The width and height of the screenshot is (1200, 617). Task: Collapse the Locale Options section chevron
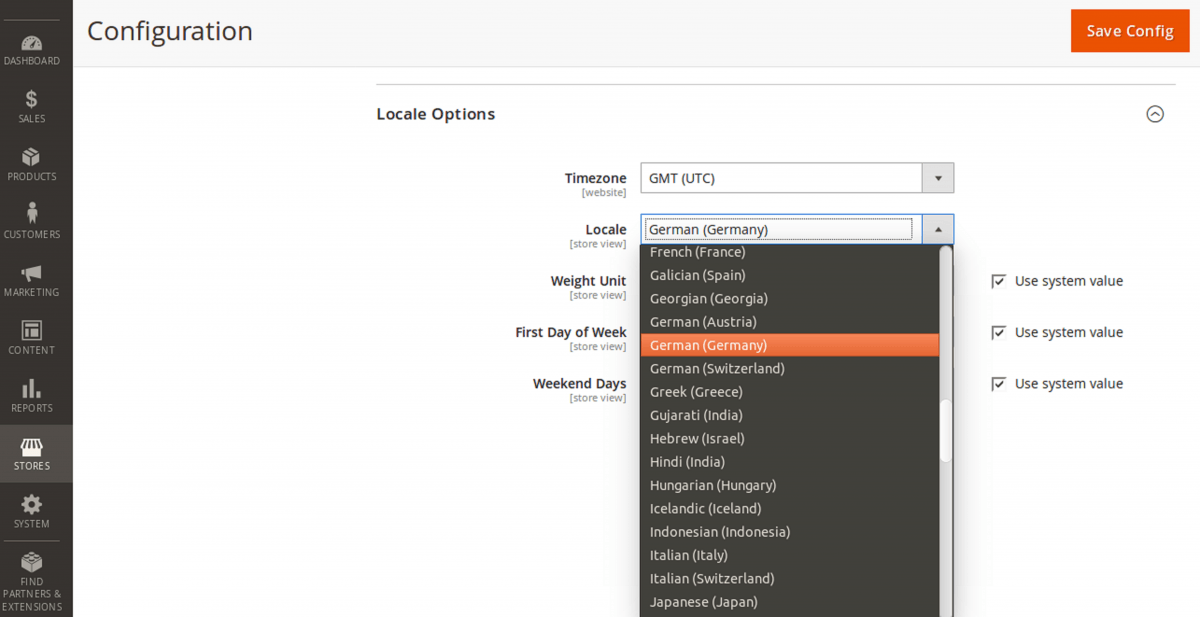point(1155,114)
